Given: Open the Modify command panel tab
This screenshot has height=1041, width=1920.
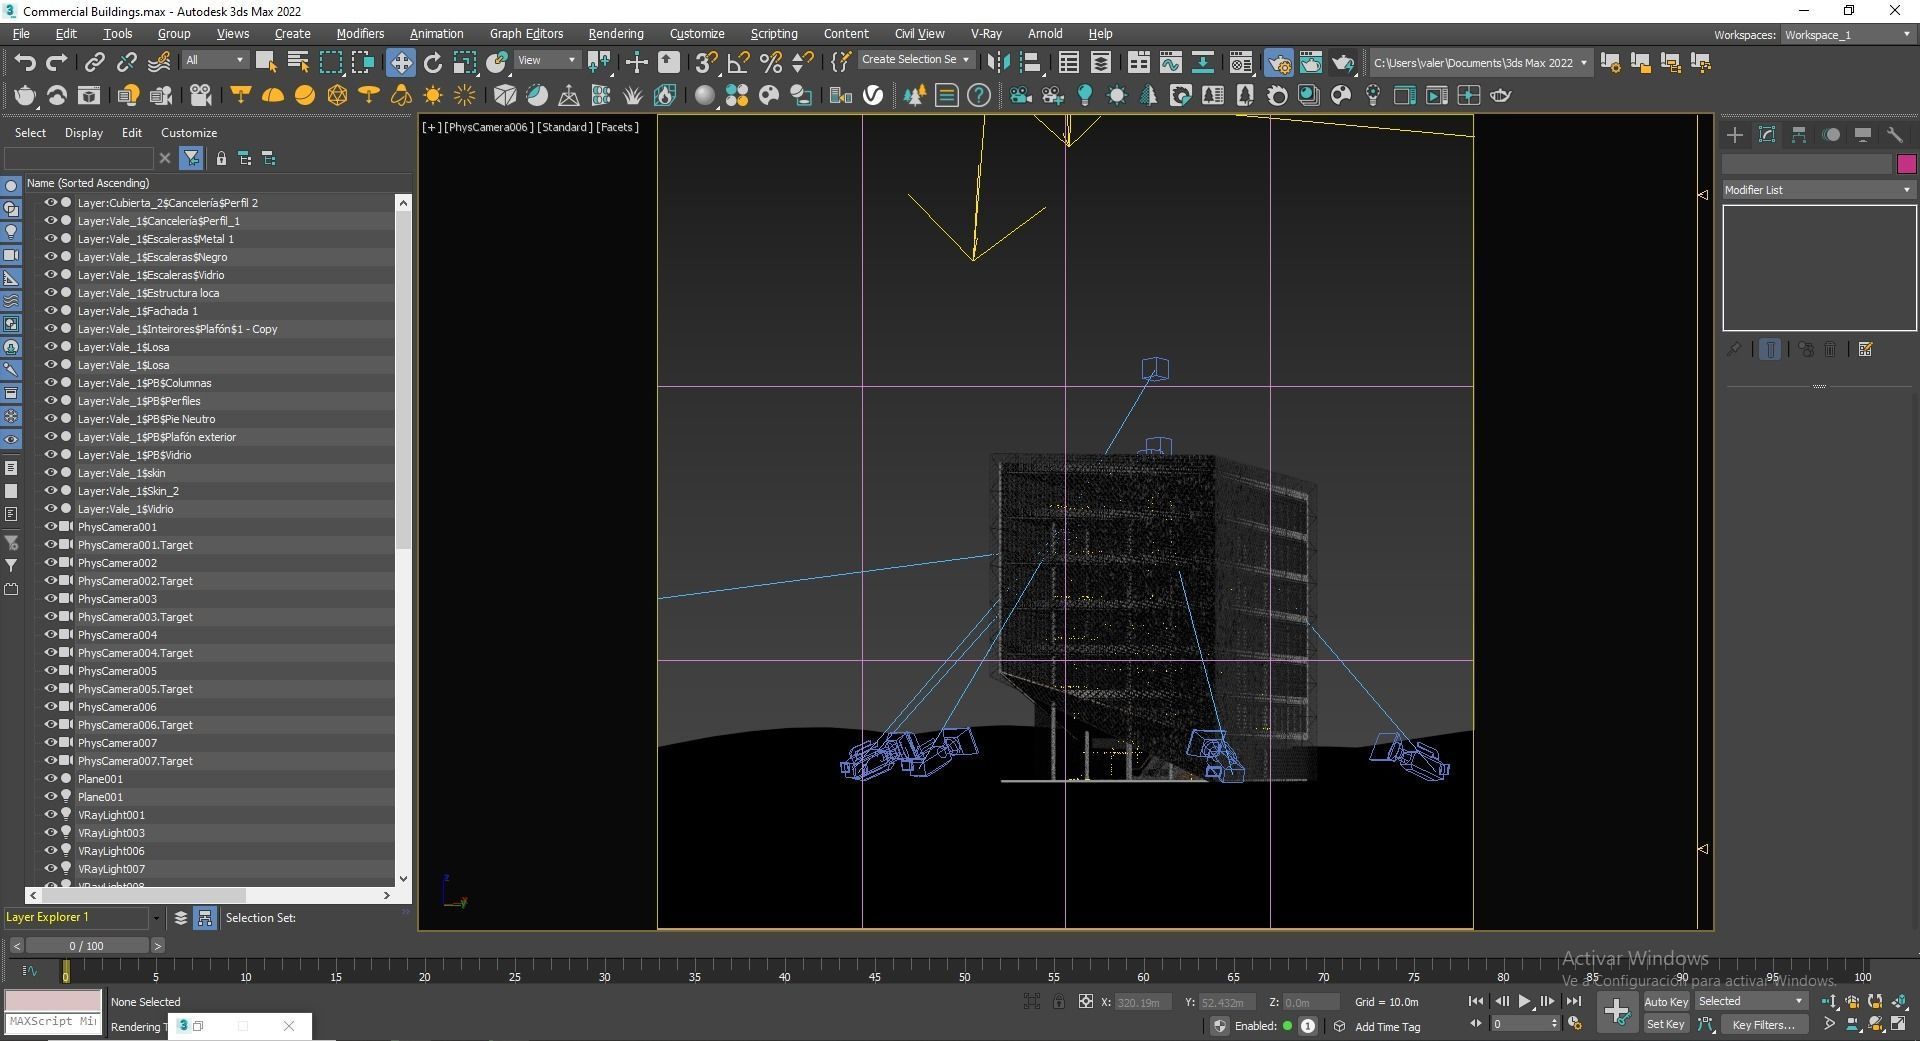Looking at the screenshot, I should 1767,135.
